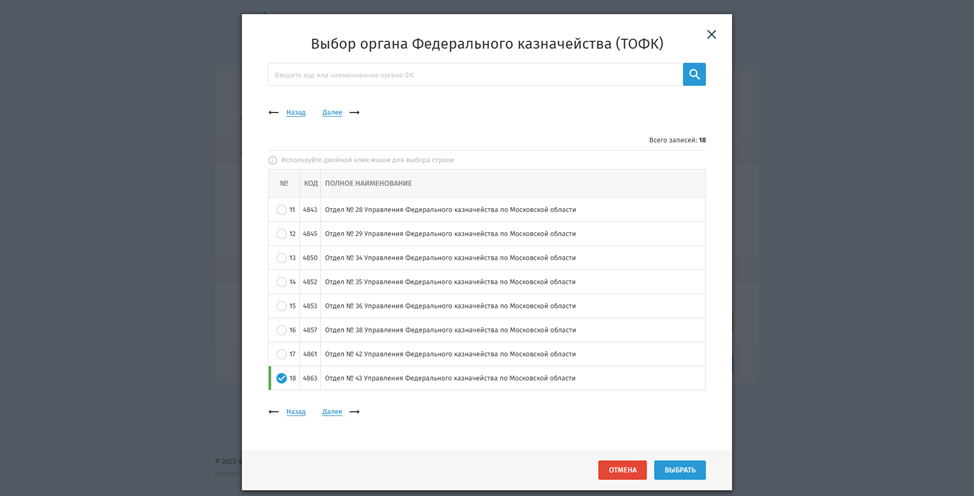Click the bottom 'Далее' link
Viewport: 974px width, 496px height.
point(332,412)
